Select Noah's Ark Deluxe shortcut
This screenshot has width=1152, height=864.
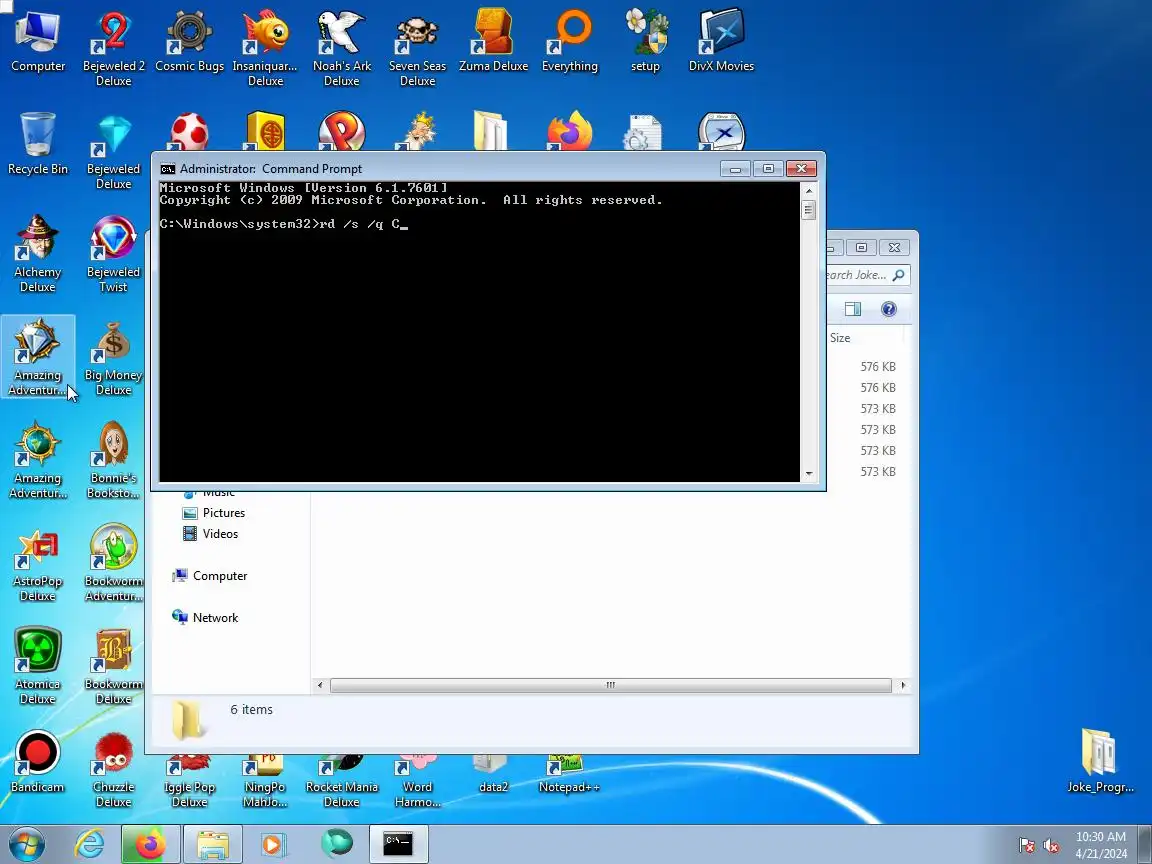[342, 48]
